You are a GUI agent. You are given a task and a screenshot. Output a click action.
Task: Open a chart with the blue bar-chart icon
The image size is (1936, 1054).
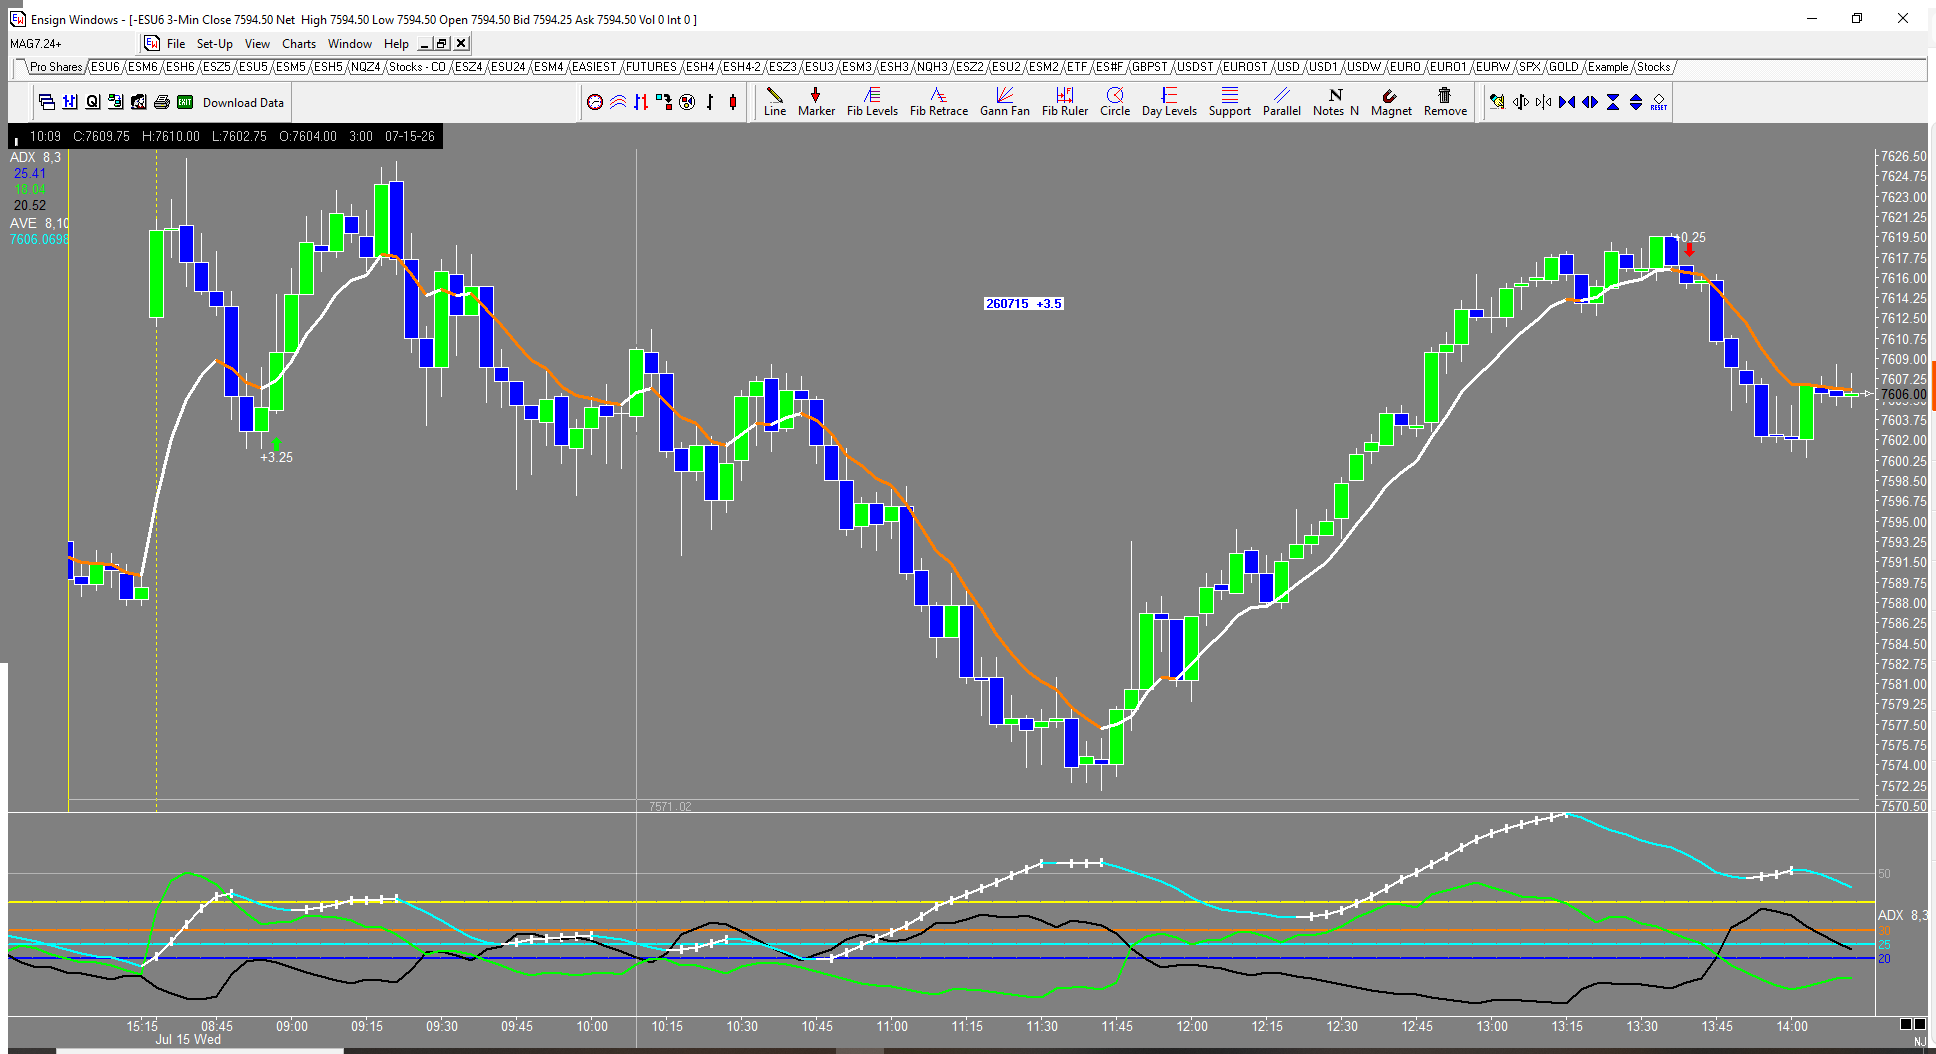pyautogui.click(x=70, y=102)
